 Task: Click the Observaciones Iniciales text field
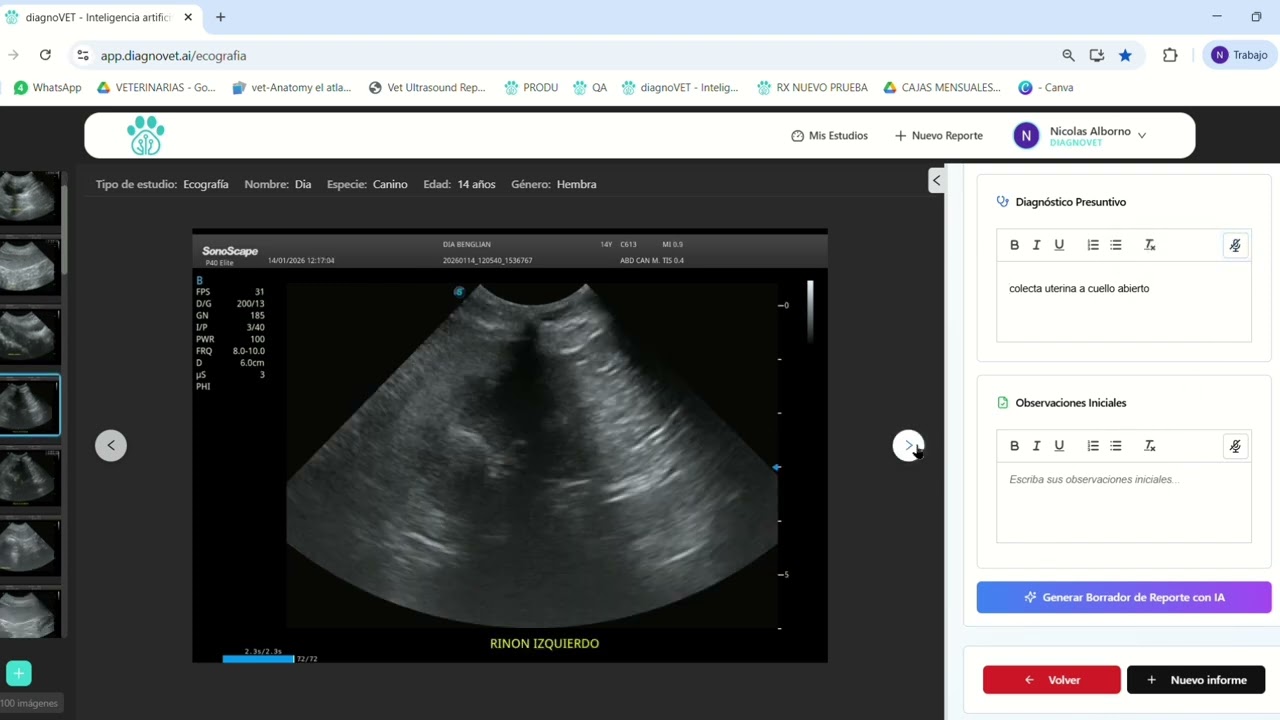(1124, 502)
